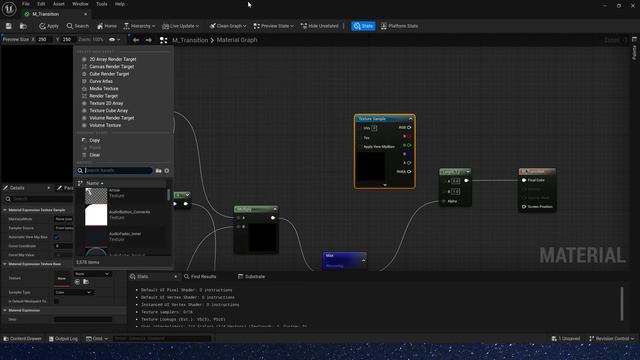
Task: Open the Texture None asset dropdown
Action: tap(92, 274)
